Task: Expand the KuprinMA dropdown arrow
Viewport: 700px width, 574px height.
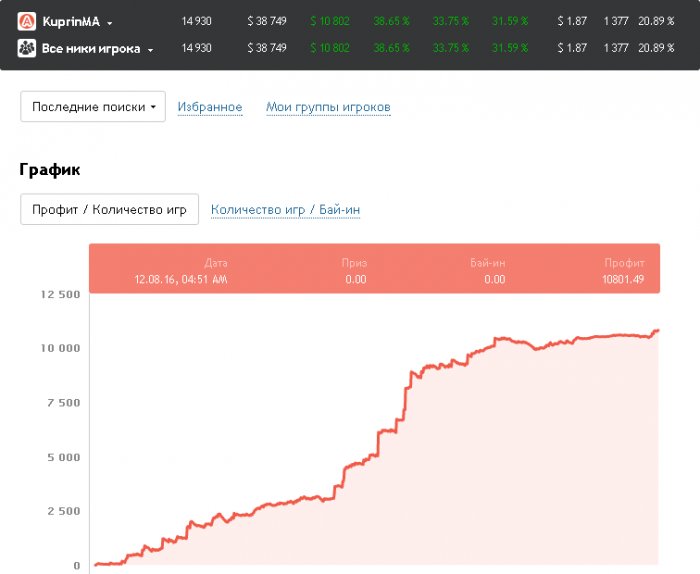Action: point(110,22)
